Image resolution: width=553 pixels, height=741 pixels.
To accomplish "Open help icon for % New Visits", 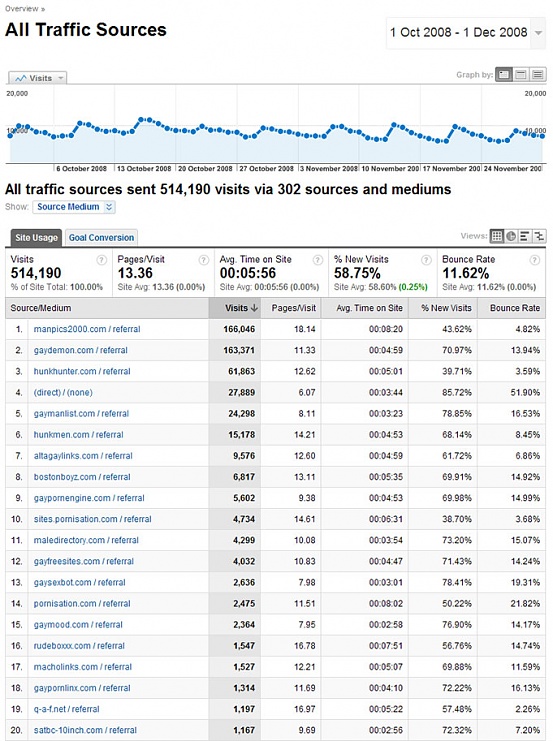I will [426, 259].
